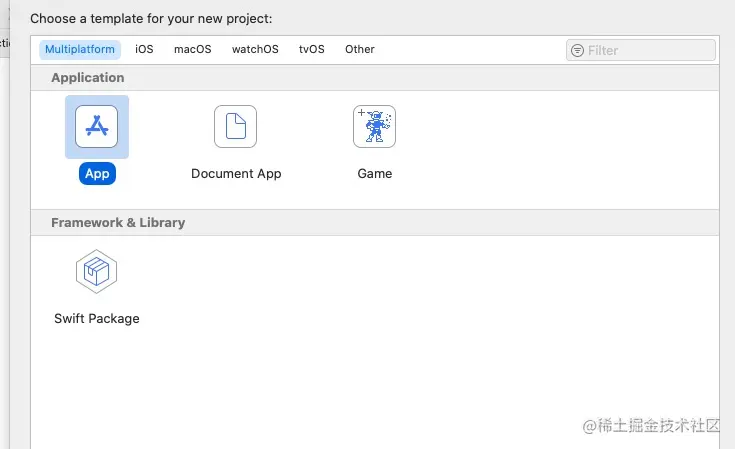Click the Game label text
Screen dimensions: 735x449
point(375,173)
